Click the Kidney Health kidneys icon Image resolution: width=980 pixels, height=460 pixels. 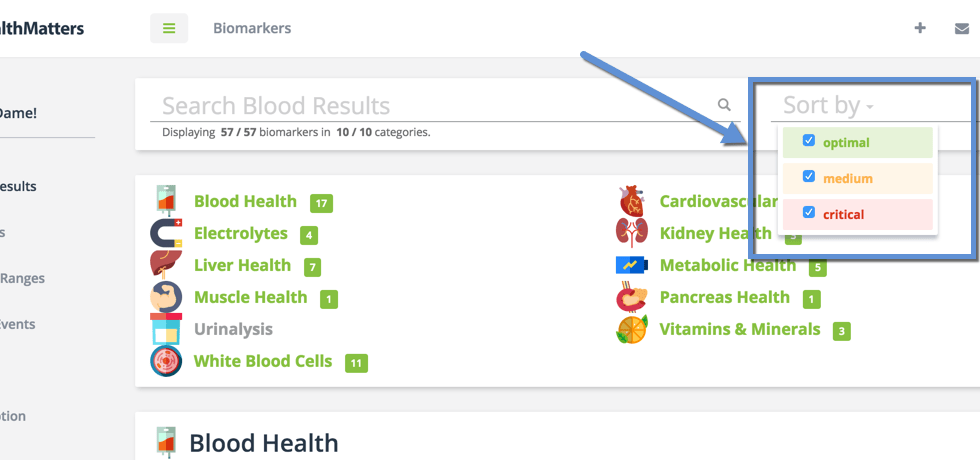(x=632, y=233)
